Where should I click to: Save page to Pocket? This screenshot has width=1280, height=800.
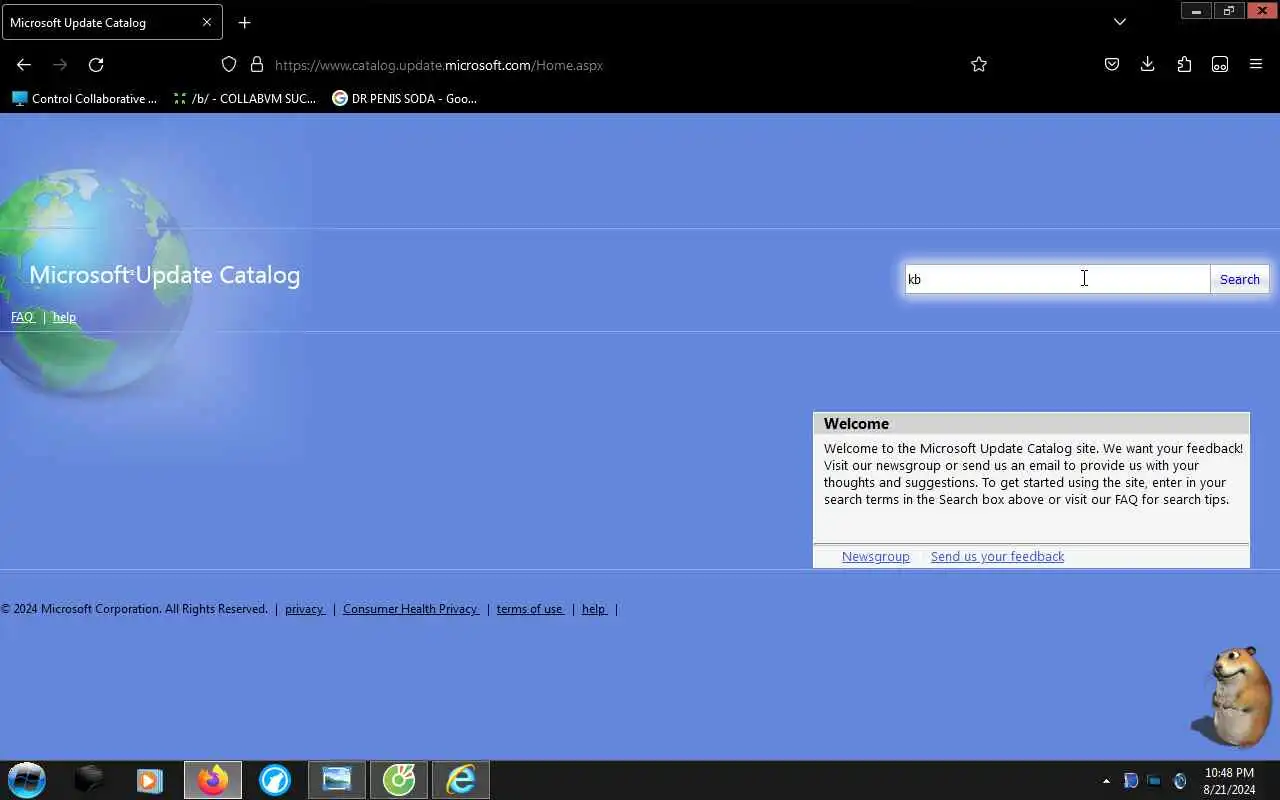tap(1112, 64)
